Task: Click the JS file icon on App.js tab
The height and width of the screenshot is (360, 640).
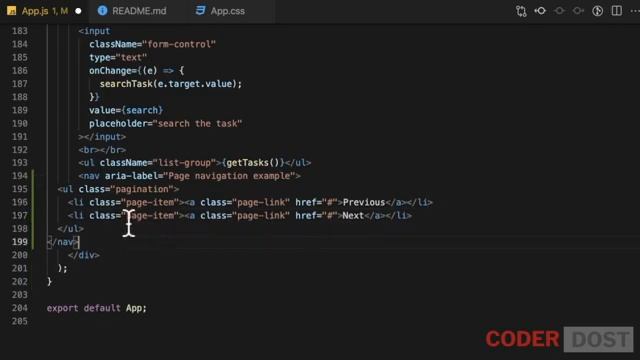Action: coord(11,11)
